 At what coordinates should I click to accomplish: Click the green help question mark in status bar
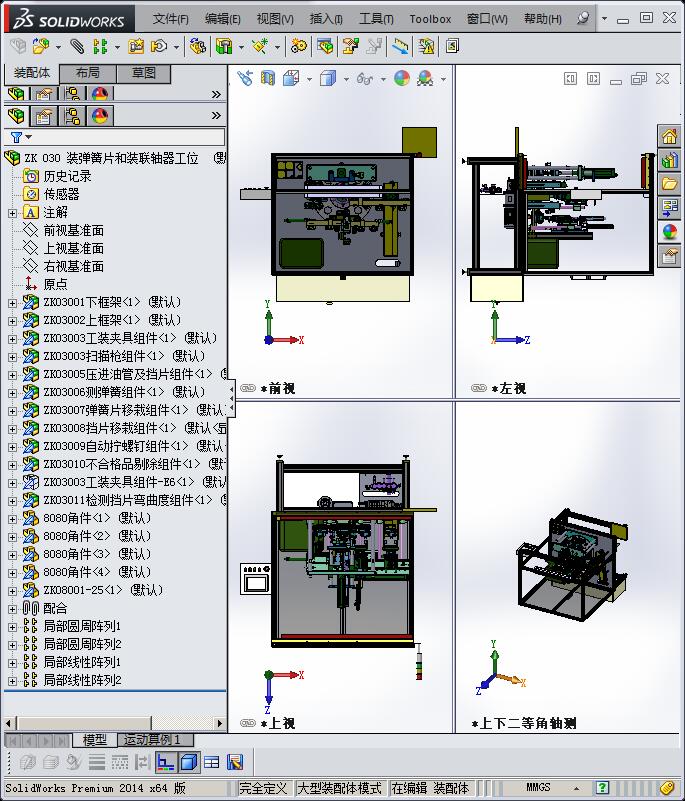602,788
